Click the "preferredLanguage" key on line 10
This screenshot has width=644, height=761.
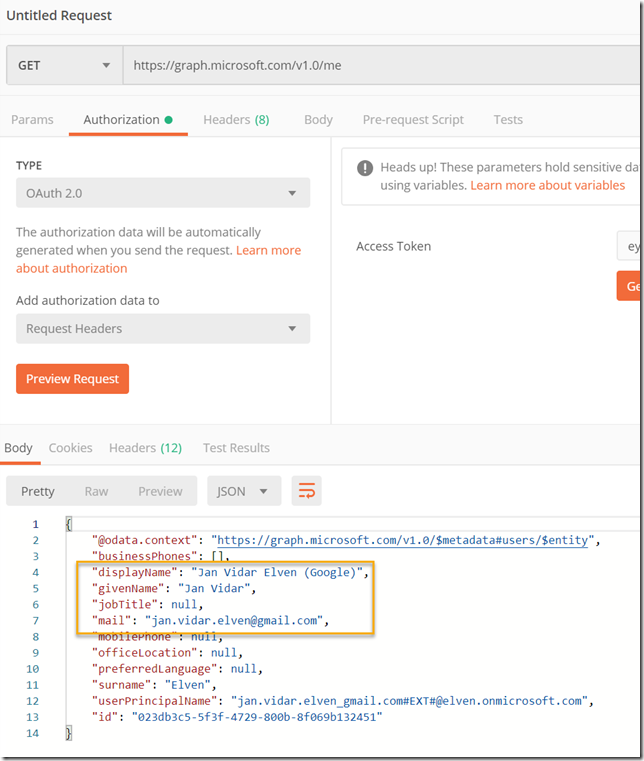pyautogui.click(x=155, y=669)
